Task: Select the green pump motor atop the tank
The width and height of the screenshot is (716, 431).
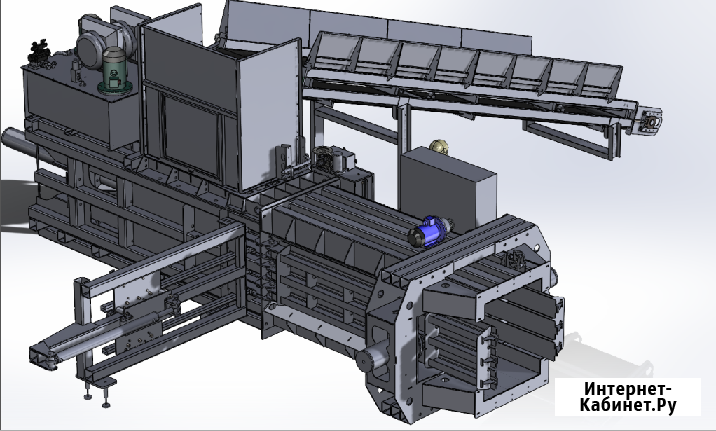Action: (x=117, y=72)
